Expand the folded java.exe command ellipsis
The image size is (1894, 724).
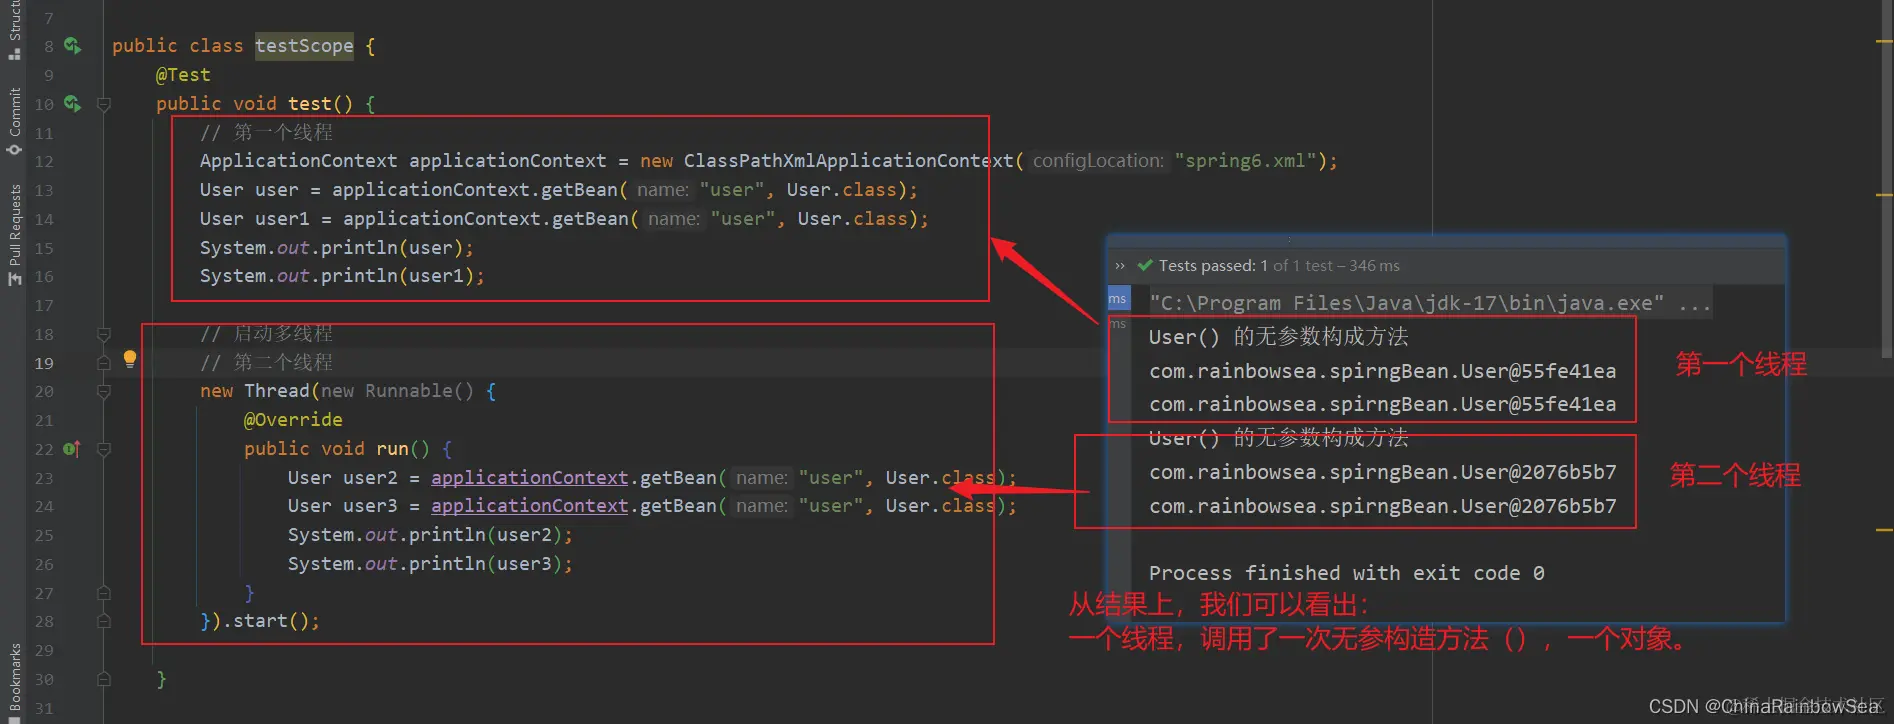tap(1694, 303)
